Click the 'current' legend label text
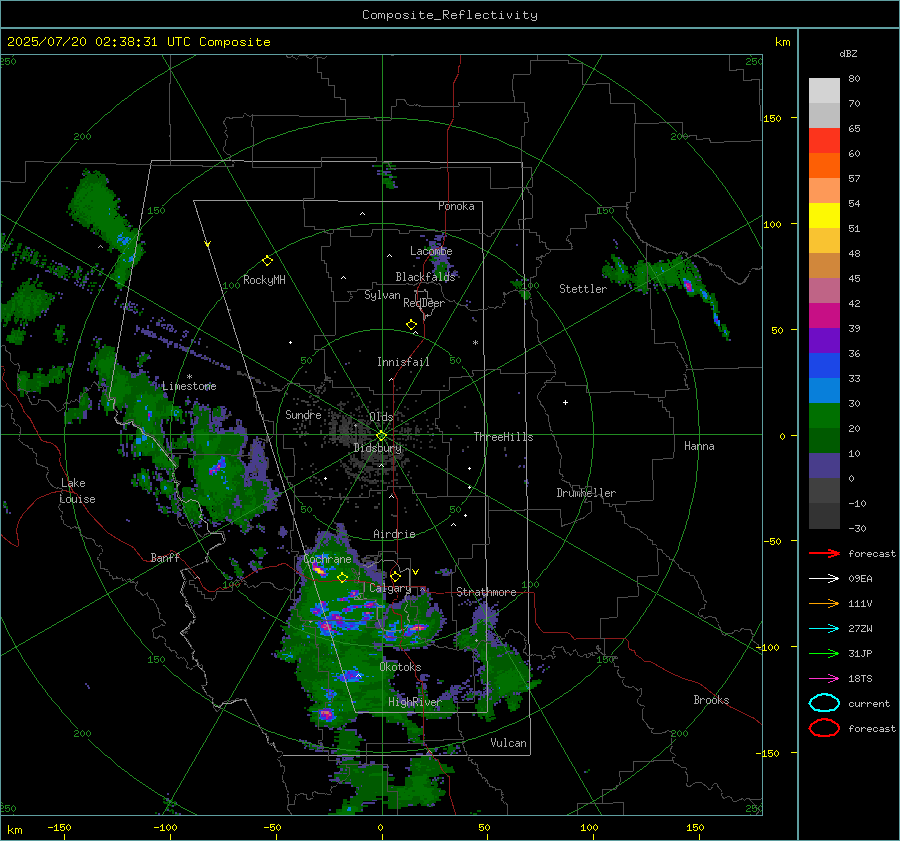This screenshot has height=841, width=900. 869,704
